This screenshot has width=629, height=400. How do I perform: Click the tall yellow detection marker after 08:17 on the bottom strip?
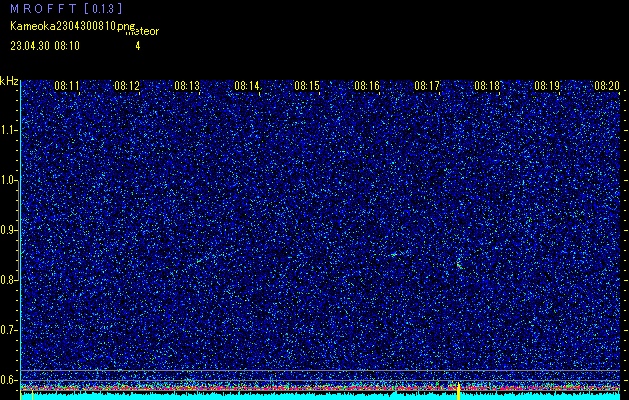coord(459,392)
